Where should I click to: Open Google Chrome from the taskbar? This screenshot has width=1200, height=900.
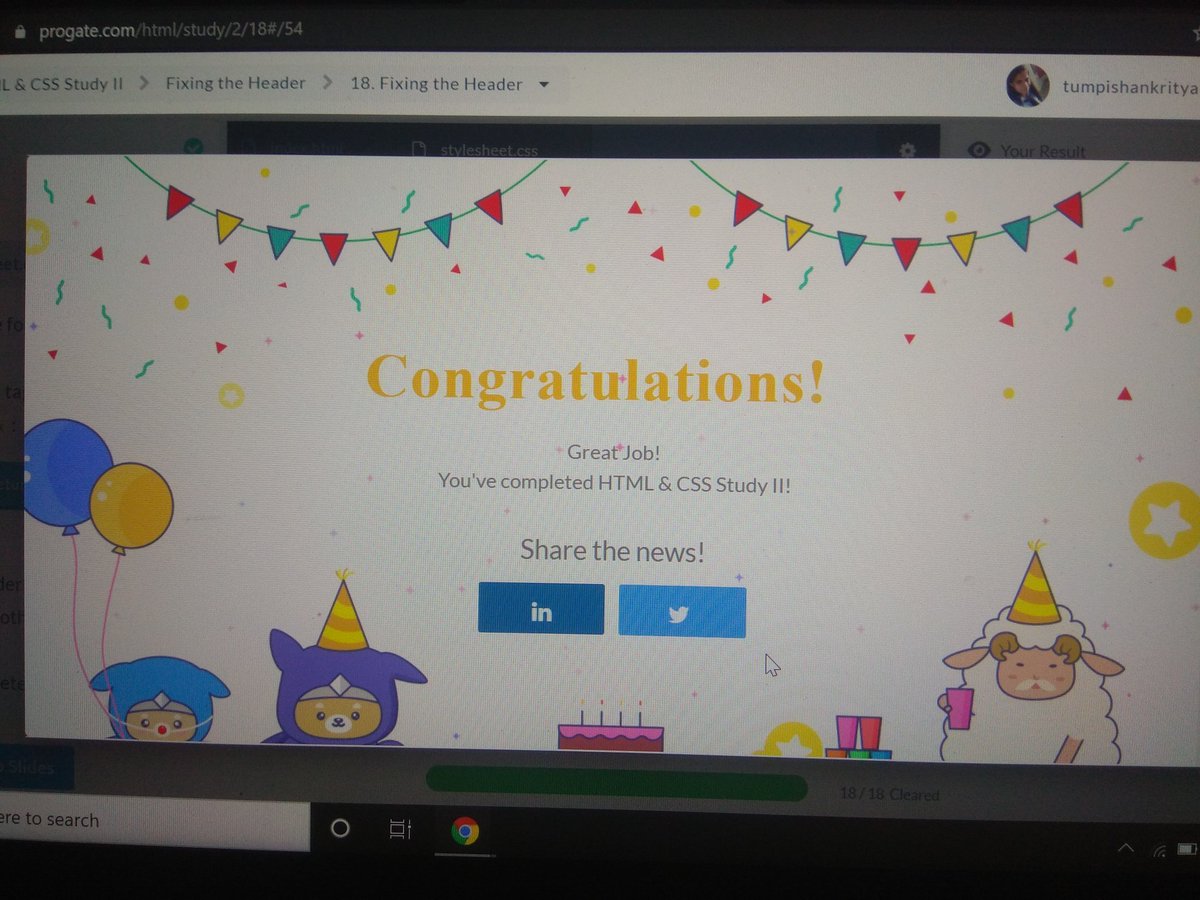tap(466, 830)
